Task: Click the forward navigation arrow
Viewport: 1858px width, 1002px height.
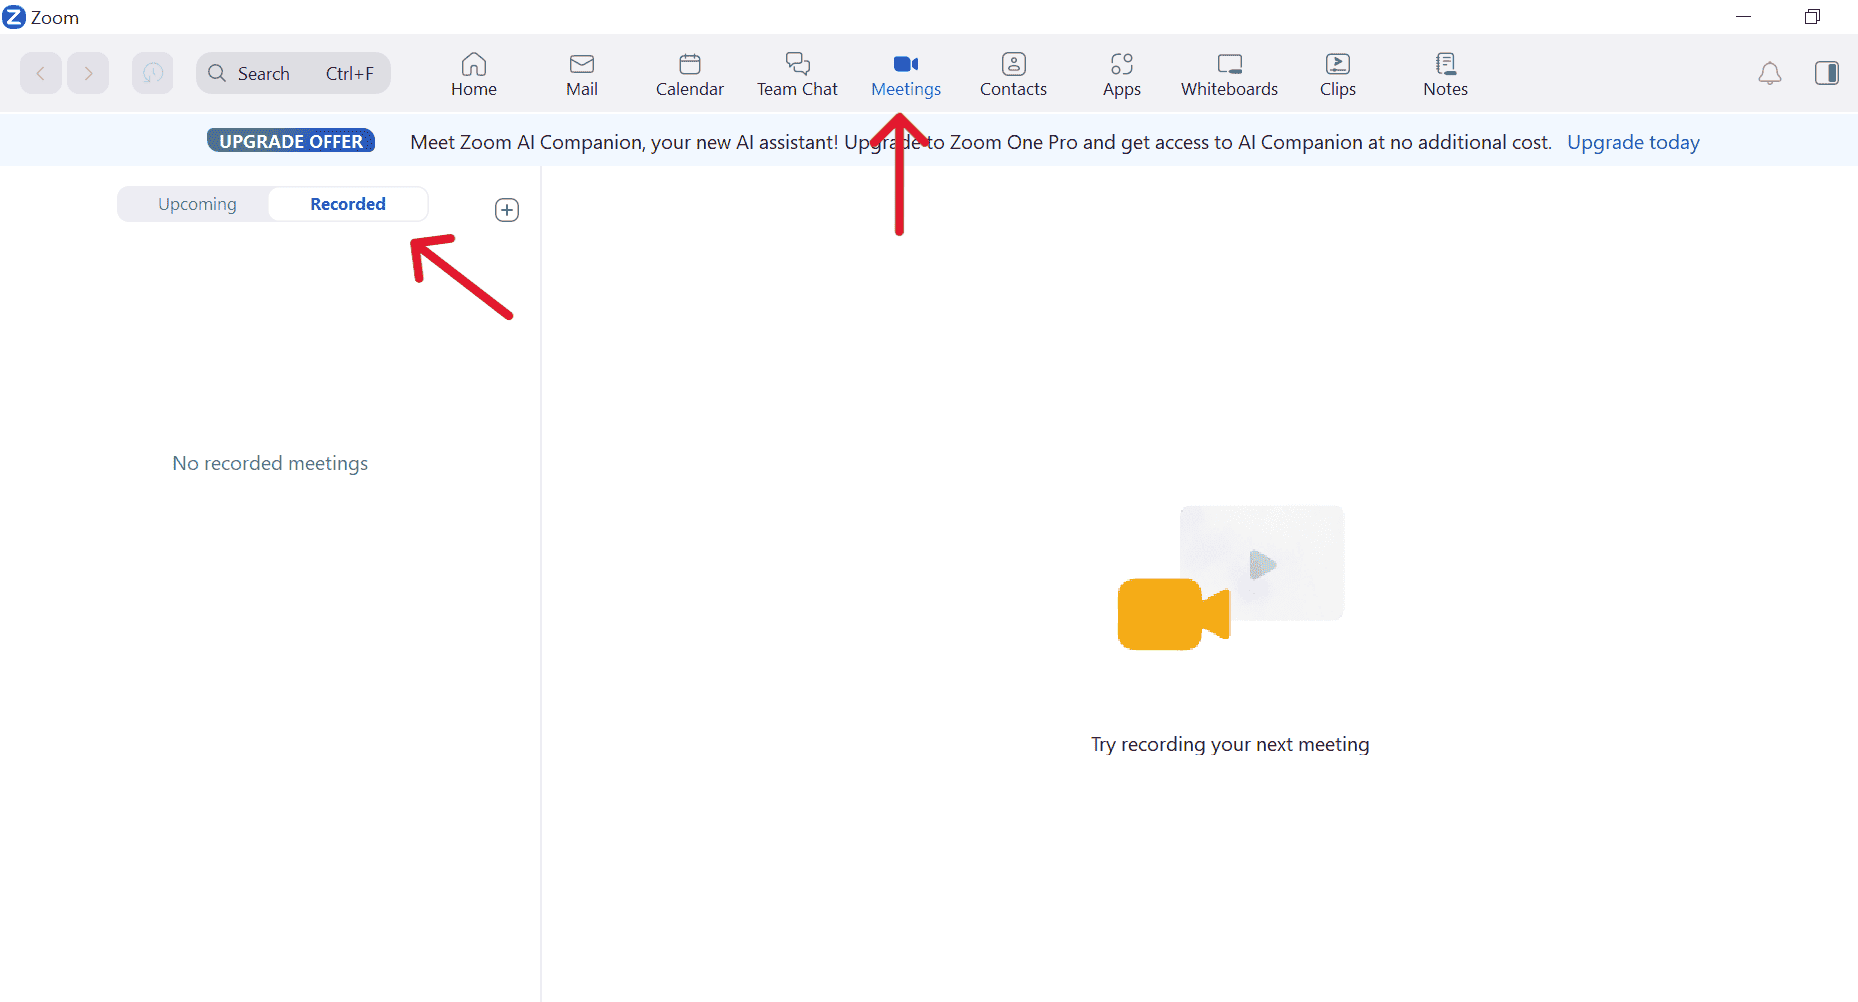Action: click(88, 72)
